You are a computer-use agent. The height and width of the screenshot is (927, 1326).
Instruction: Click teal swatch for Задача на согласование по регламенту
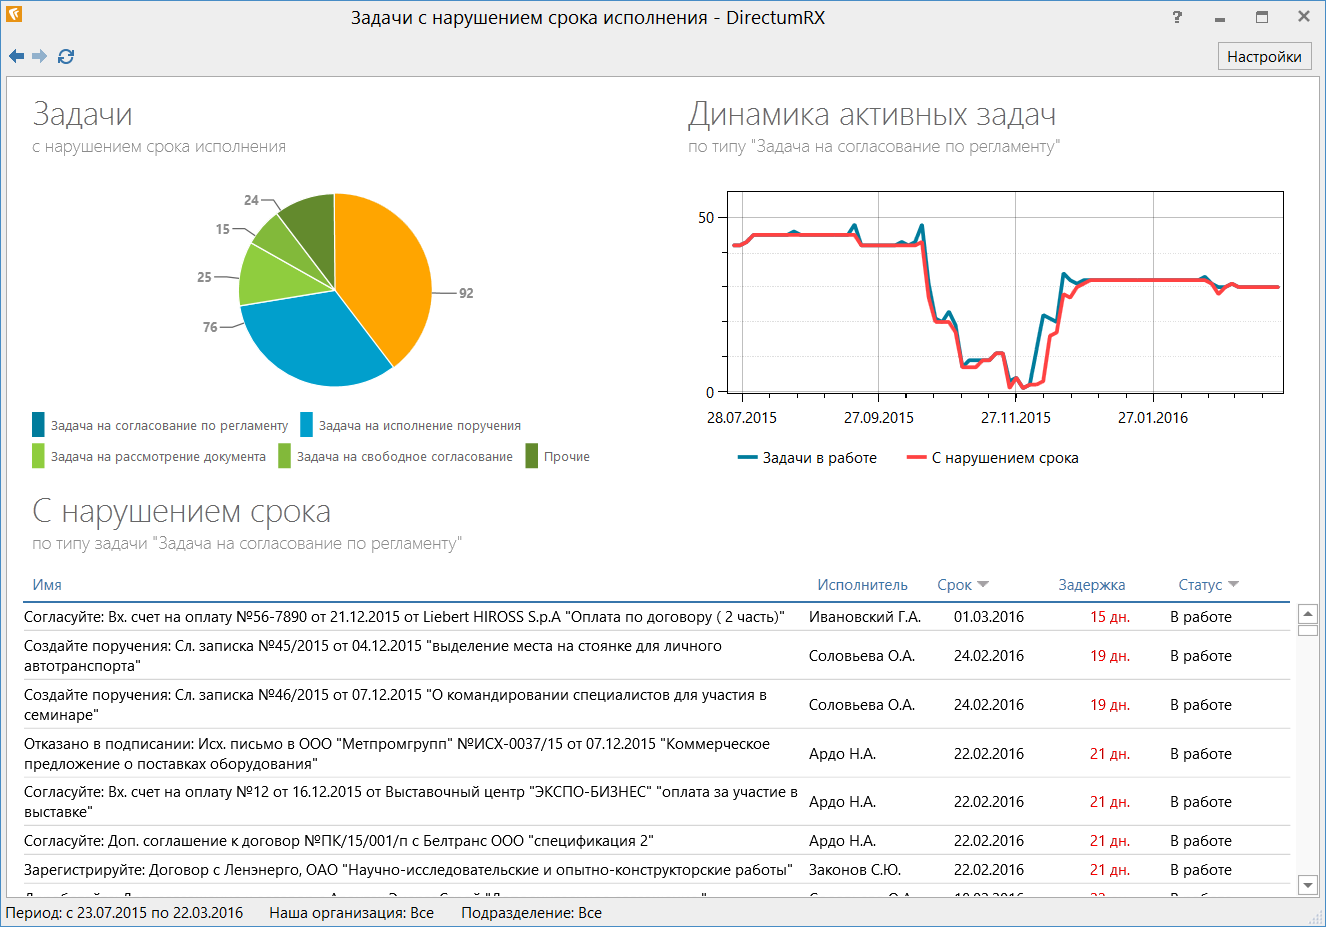point(38,425)
